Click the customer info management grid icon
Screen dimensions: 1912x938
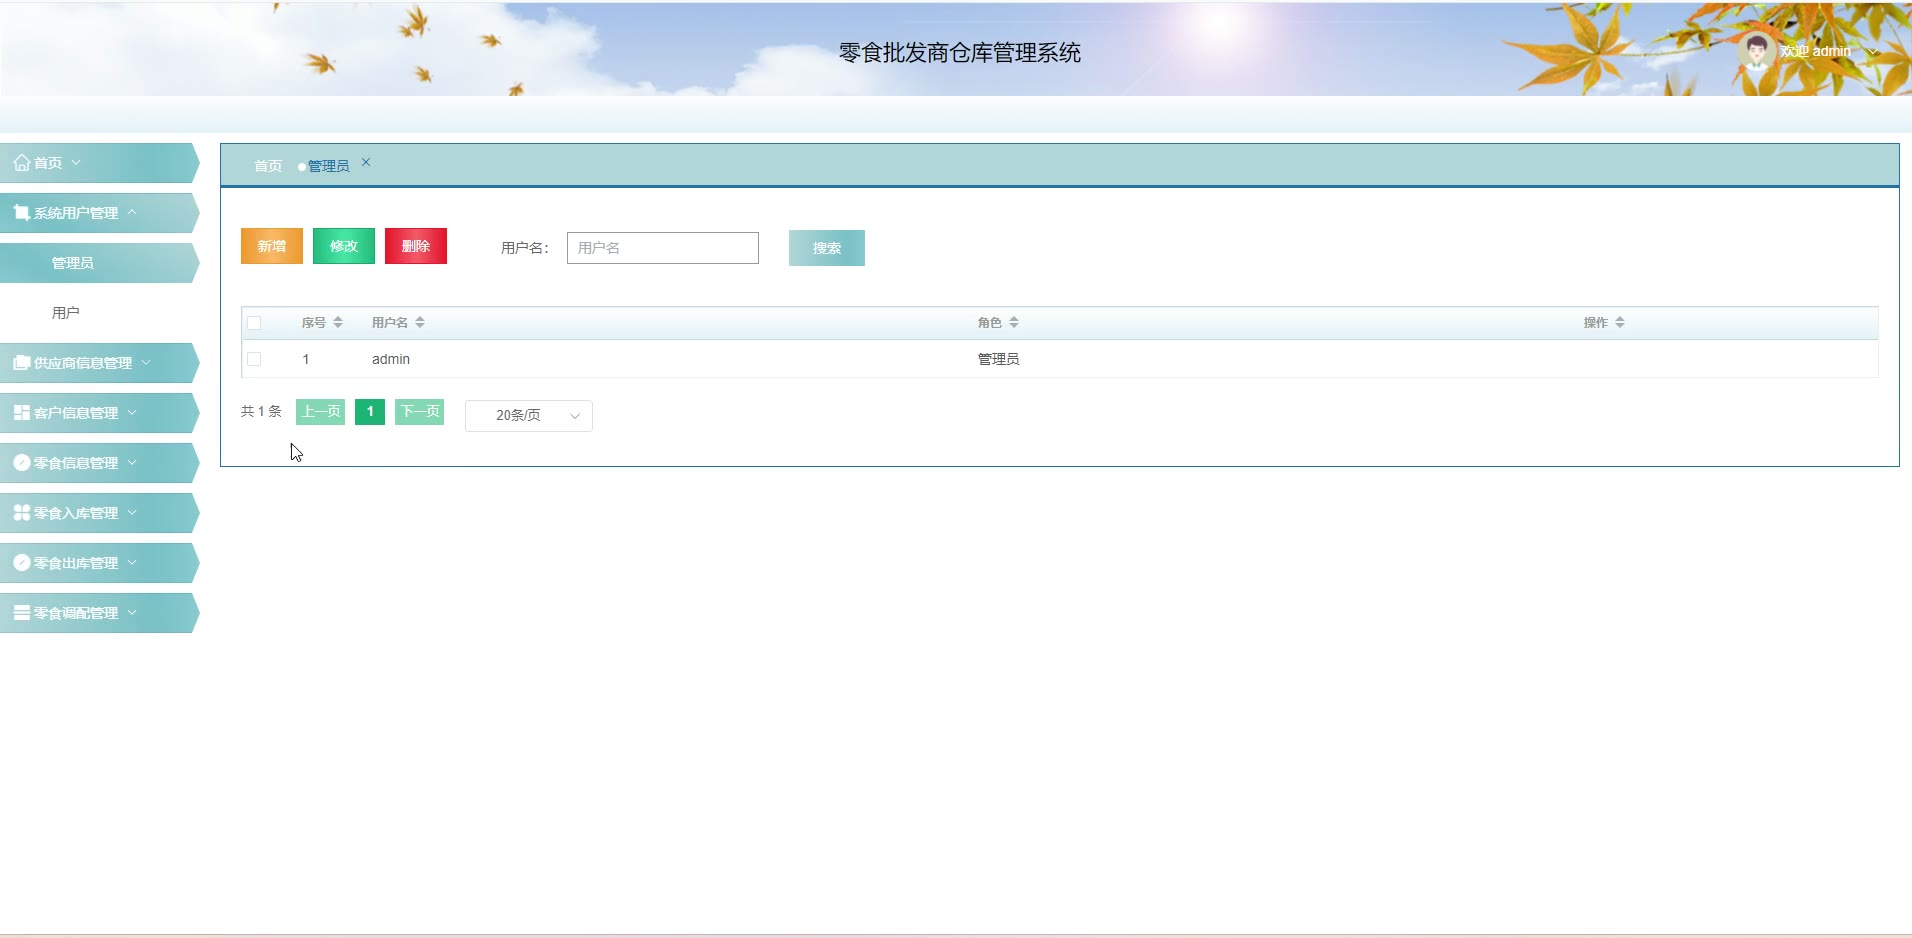pos(21,413)
